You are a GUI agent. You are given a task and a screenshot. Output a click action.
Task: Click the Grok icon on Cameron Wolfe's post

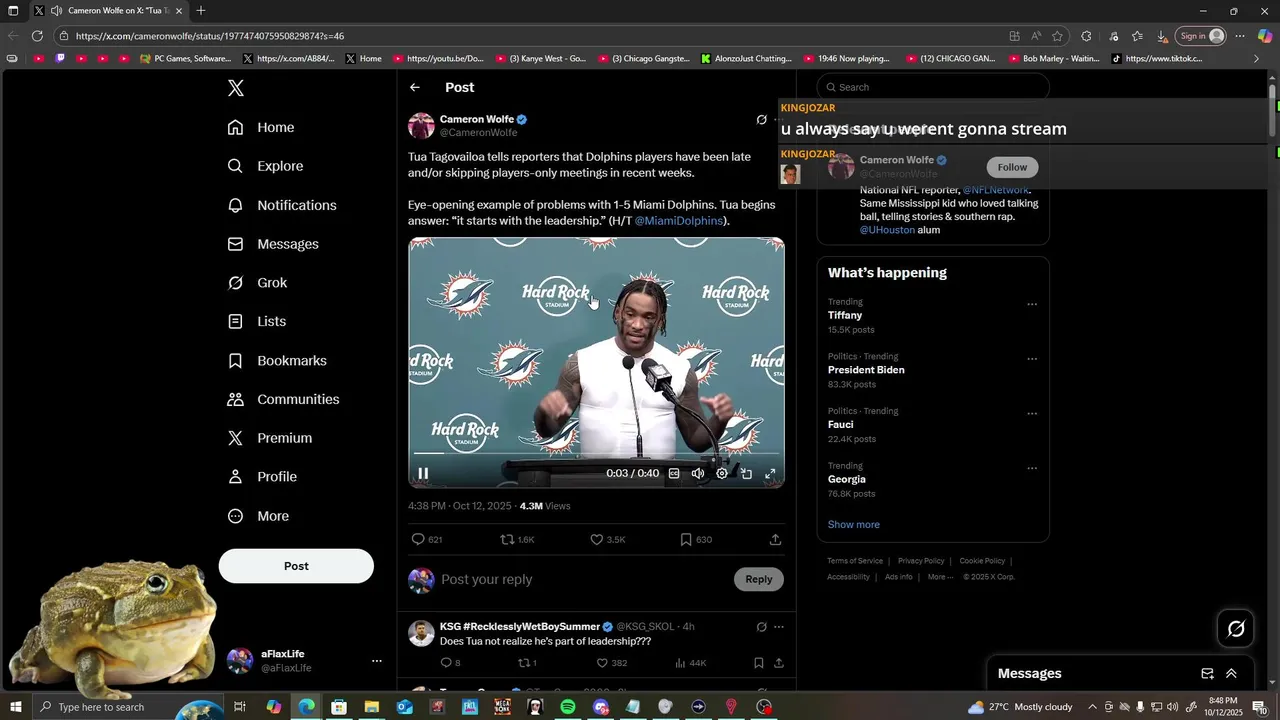point(762,120)
